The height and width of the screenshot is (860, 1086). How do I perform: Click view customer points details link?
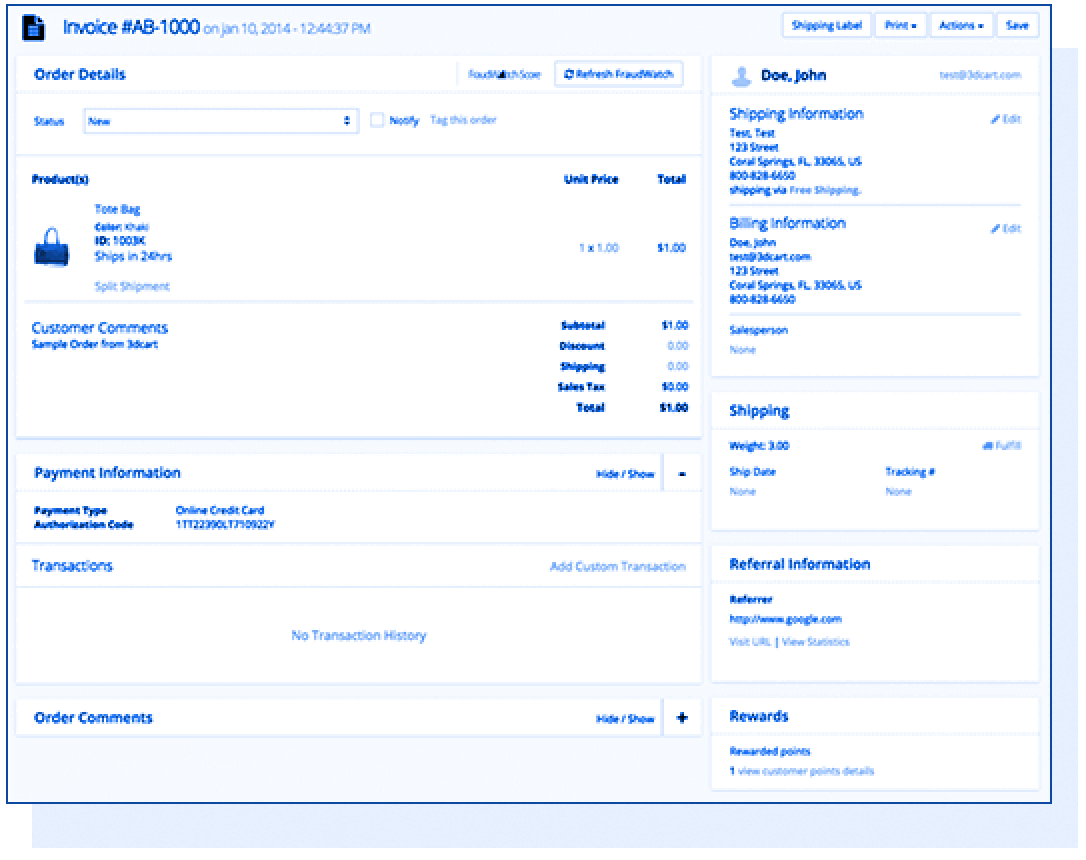[x=806, y=771]
